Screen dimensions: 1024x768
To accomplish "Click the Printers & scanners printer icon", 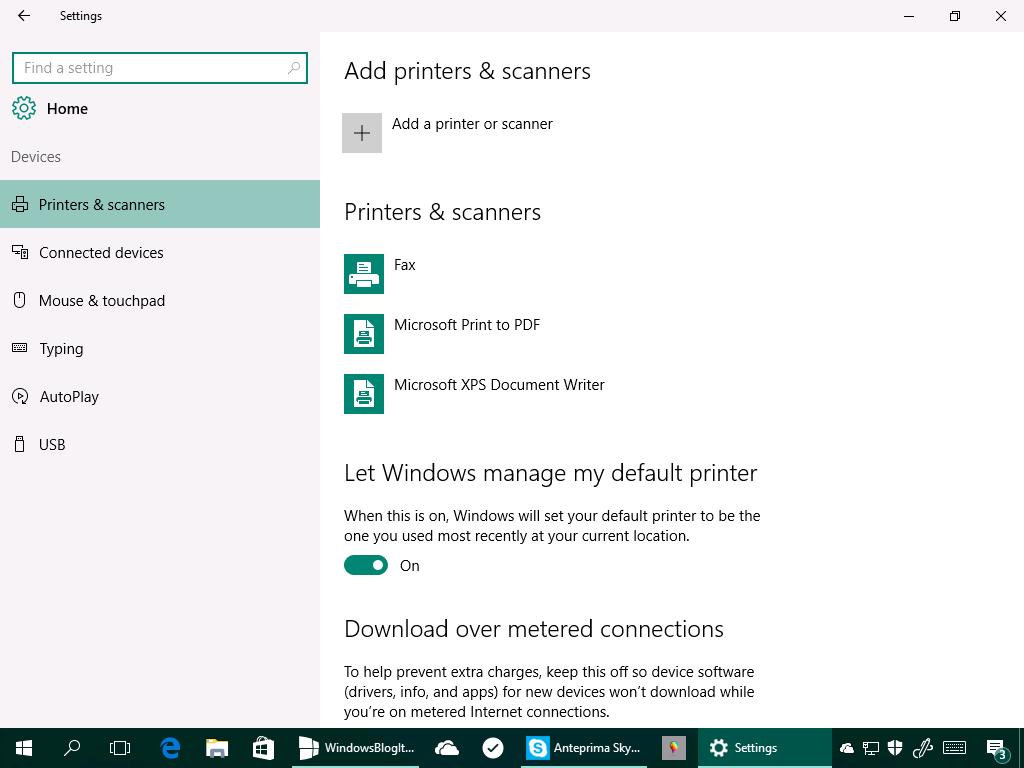I will (x=20, y=204).
